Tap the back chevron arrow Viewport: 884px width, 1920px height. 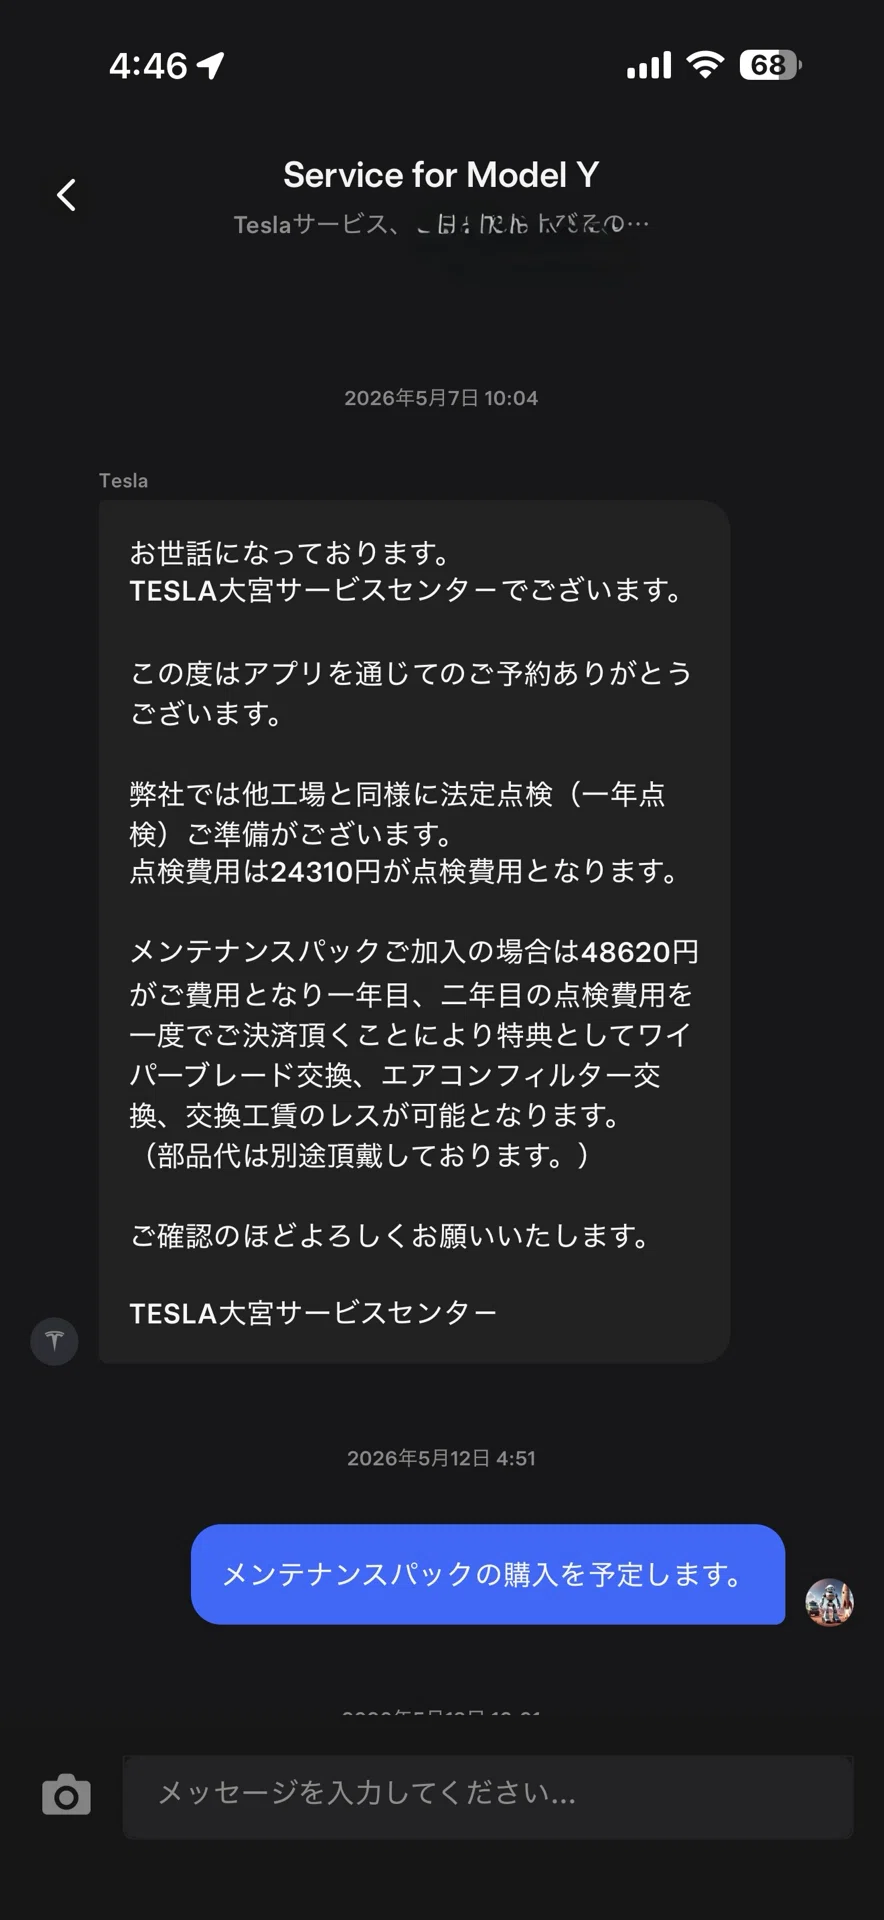coord(66,195)
